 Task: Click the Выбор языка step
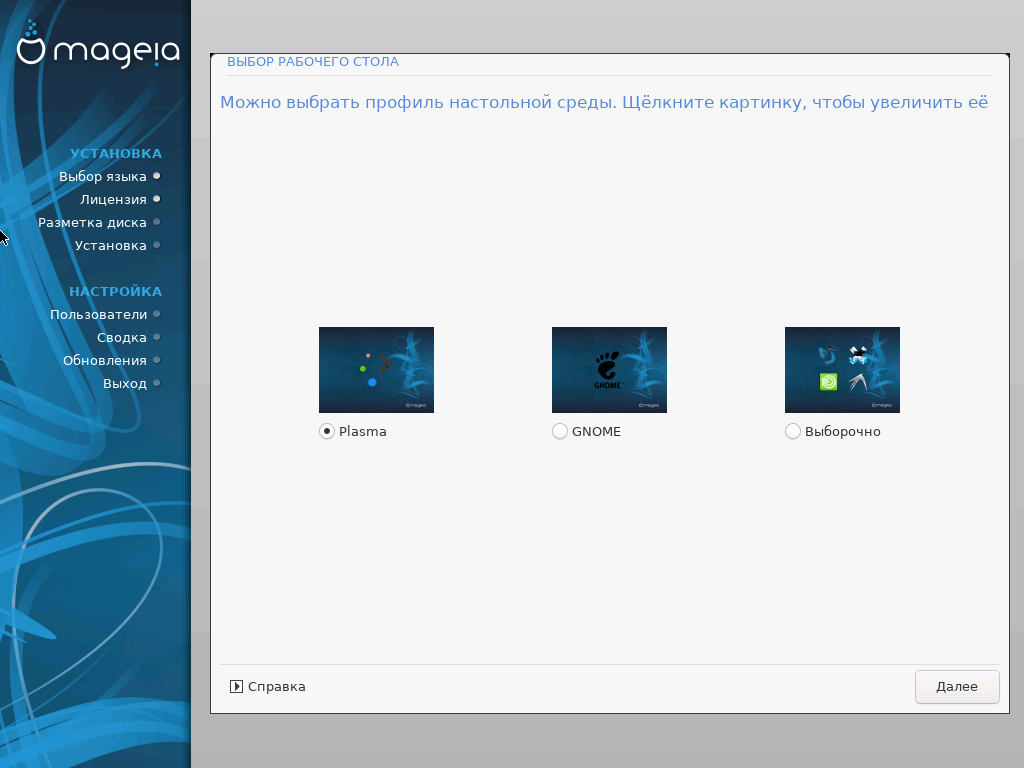click(103, 176)
